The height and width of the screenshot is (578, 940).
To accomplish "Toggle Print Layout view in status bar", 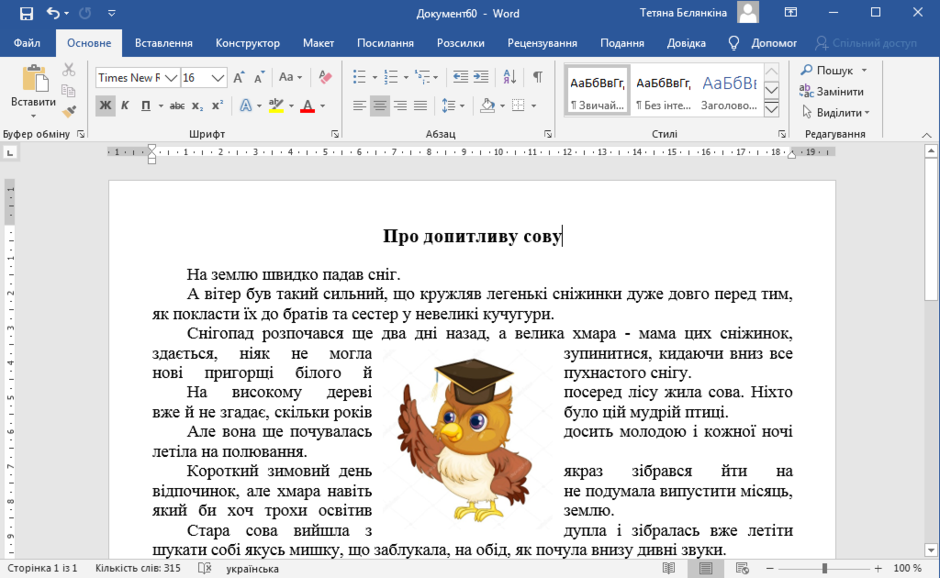I will pyautogui.click(x=706, y=568).
